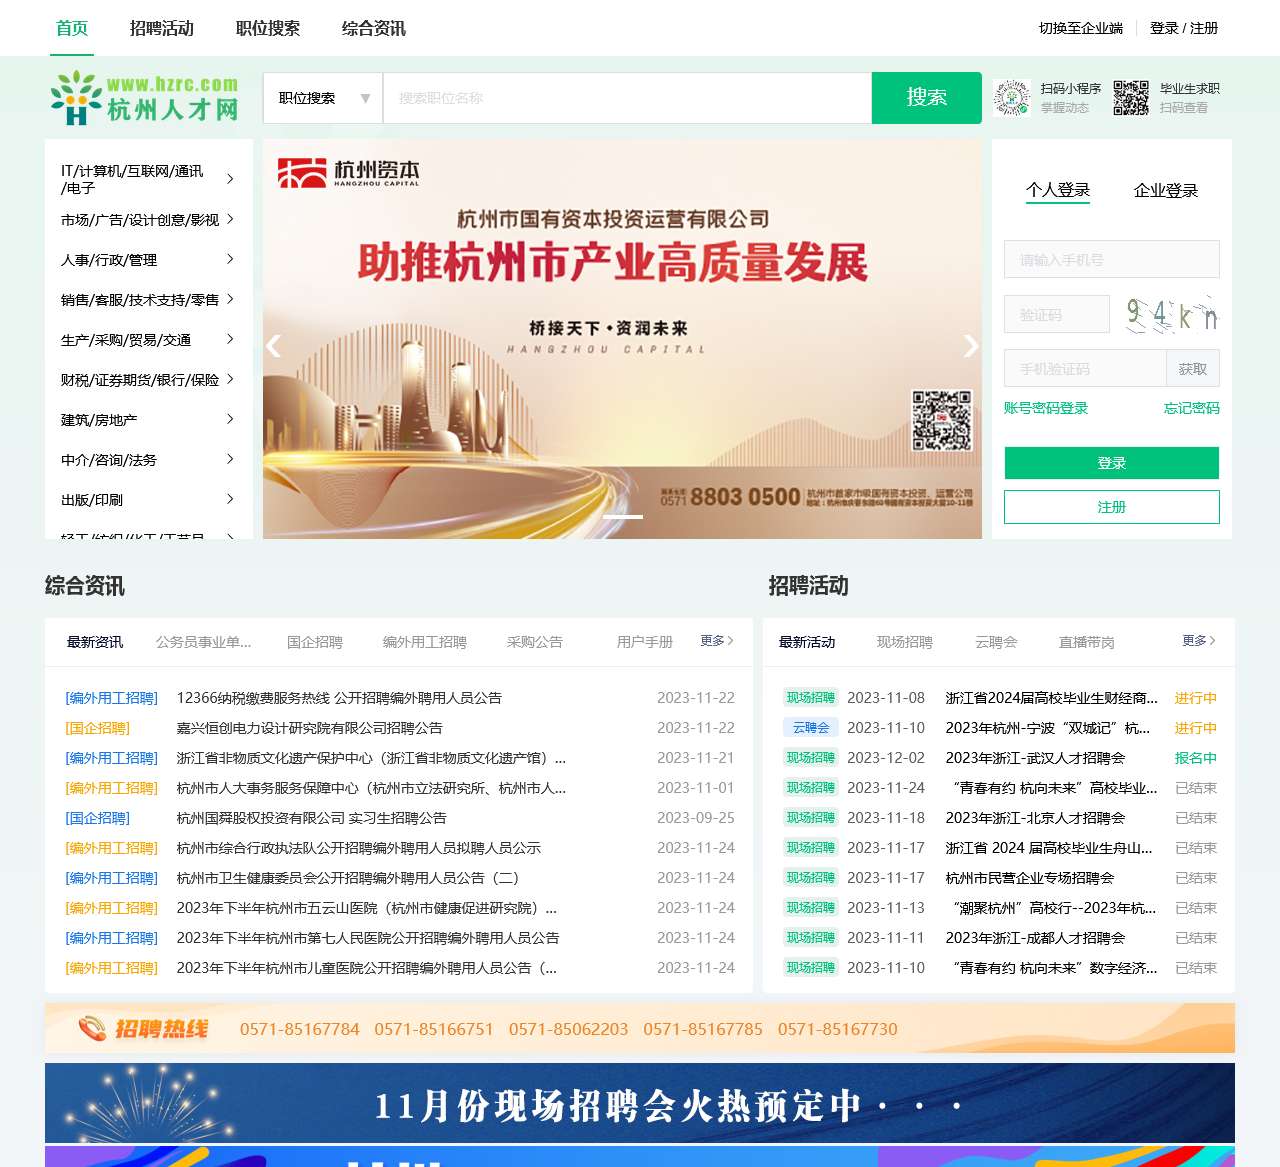Open the 职位搜索 search category dropdown

point(322,98)
